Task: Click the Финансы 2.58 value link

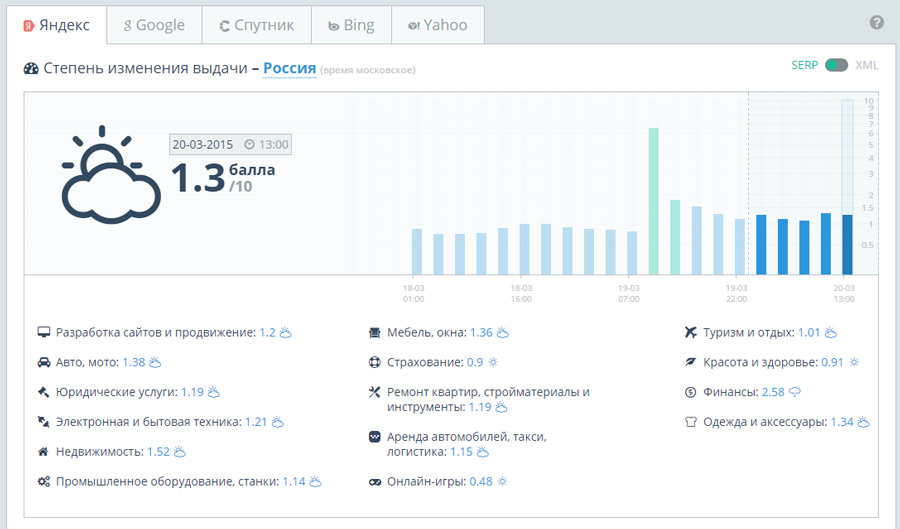Action: 773,392
